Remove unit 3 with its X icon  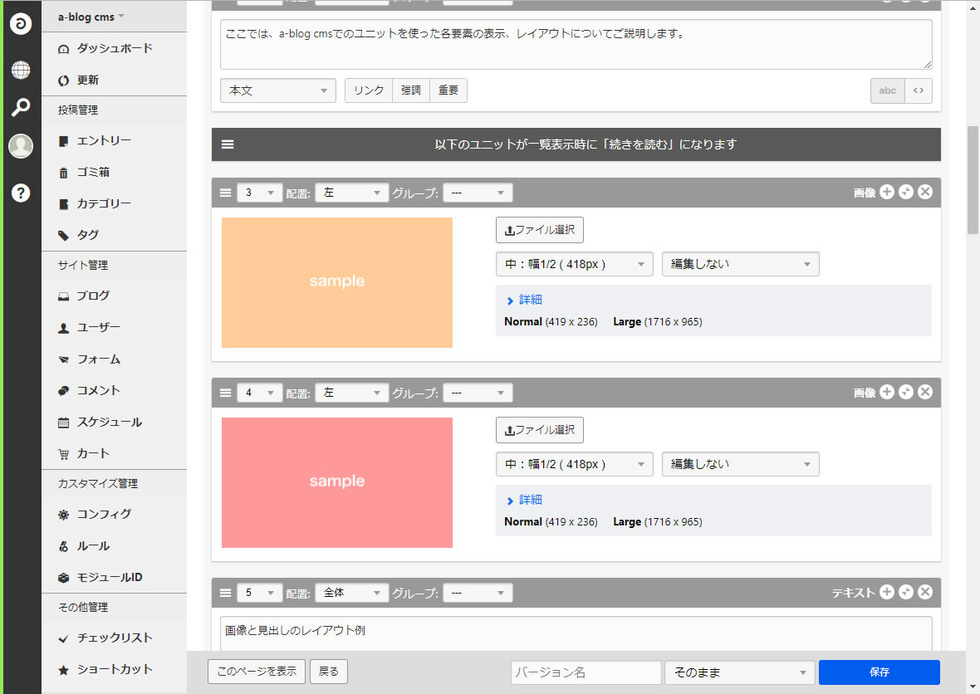tap(925, 192)
